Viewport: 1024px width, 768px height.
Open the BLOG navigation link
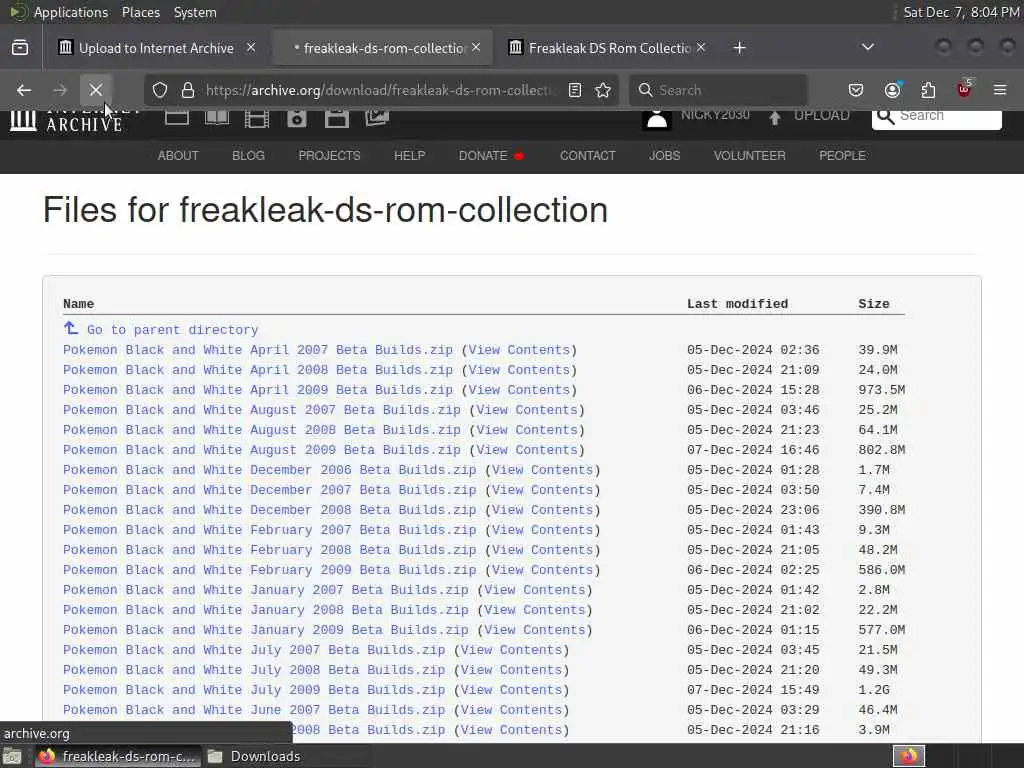pyautogui.click(x=248, y=155)
